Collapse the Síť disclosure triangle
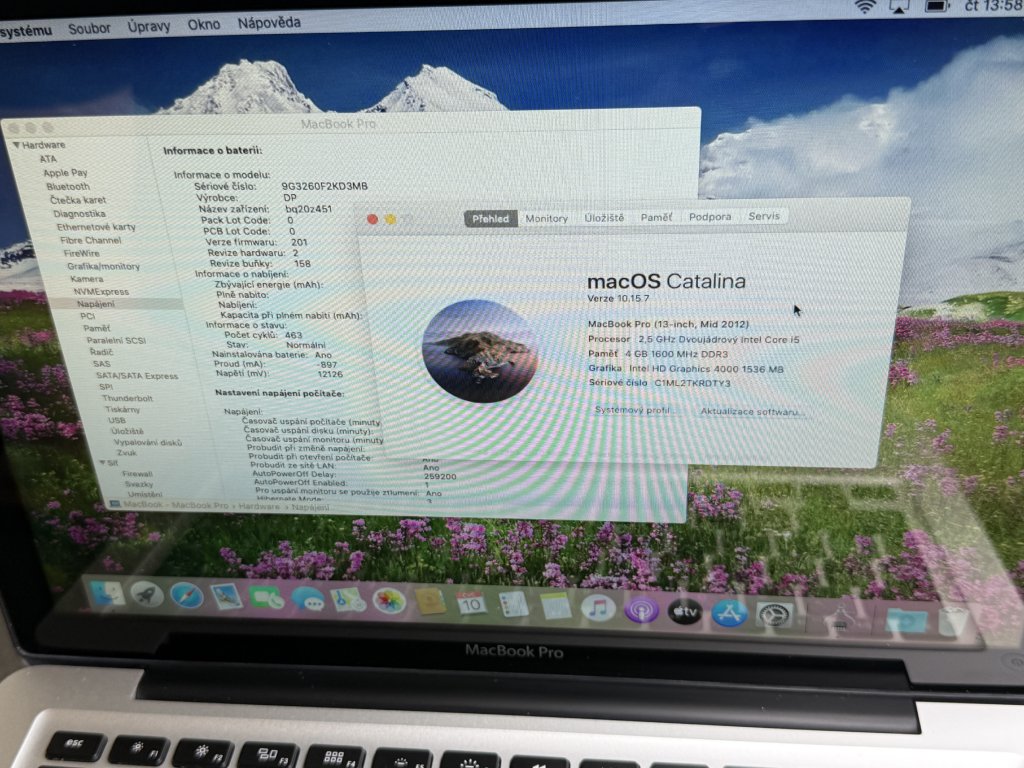1024x768 pixels. [x=103, y=462]
